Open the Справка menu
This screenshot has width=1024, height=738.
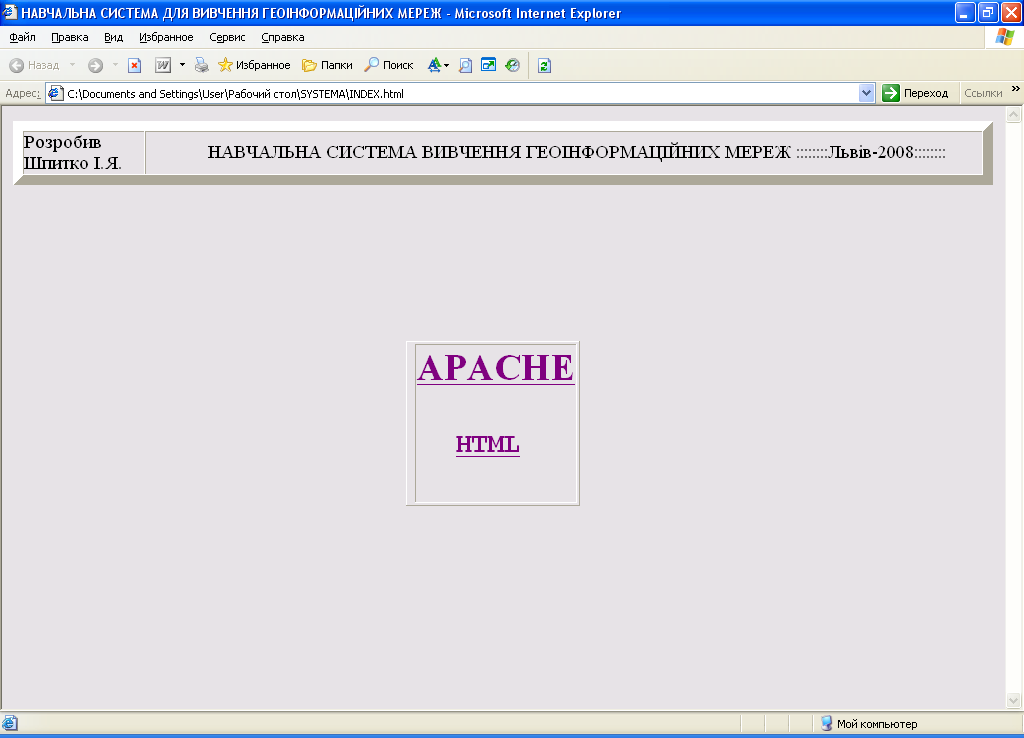pyautogui.click(x=283, y=37)
